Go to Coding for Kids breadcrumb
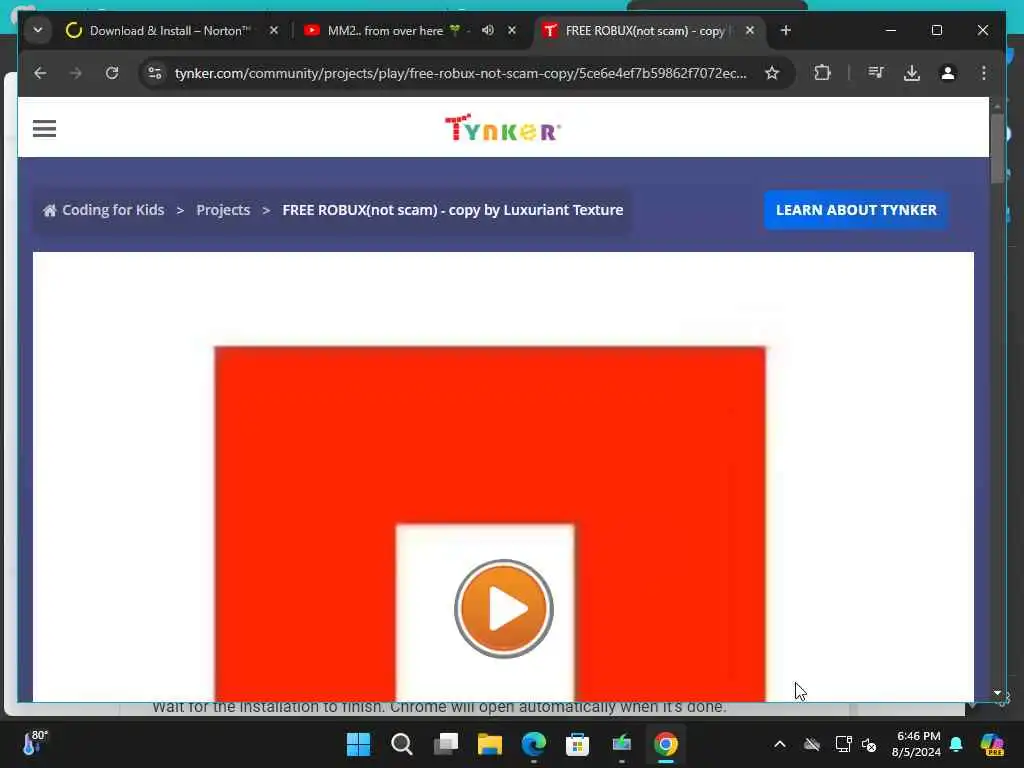Screen dimensions: 1024x768 pos(104,210)
